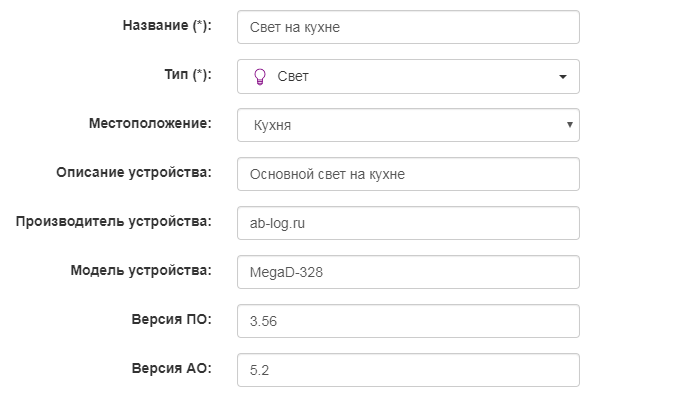Click the 'Версия АО:' label

(x=172, y=368)
